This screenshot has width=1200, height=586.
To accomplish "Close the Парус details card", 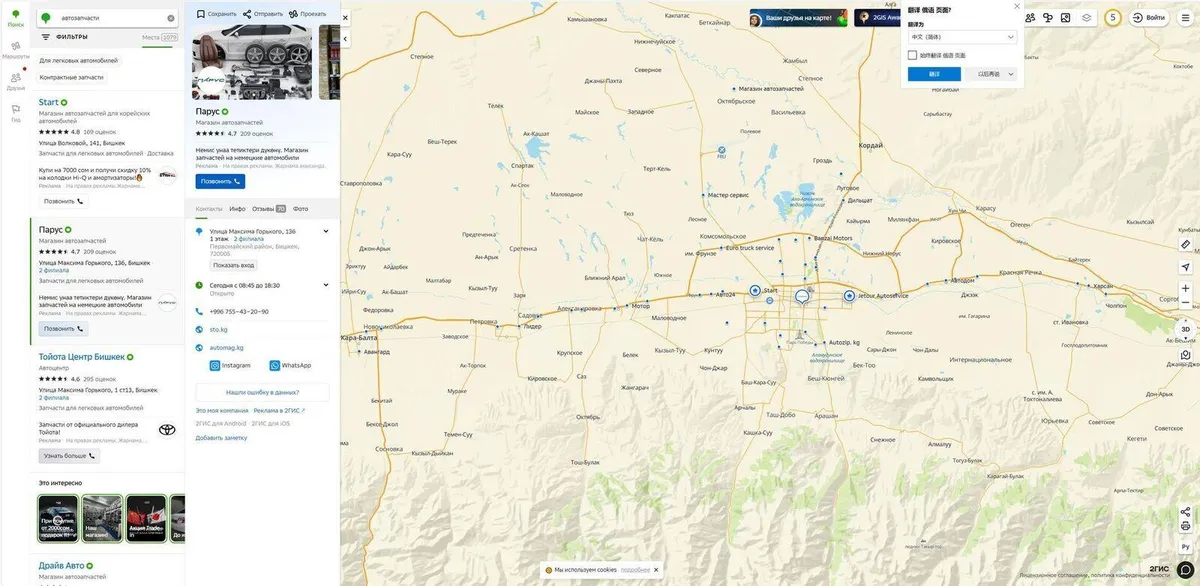I will (x=345, y=17).
